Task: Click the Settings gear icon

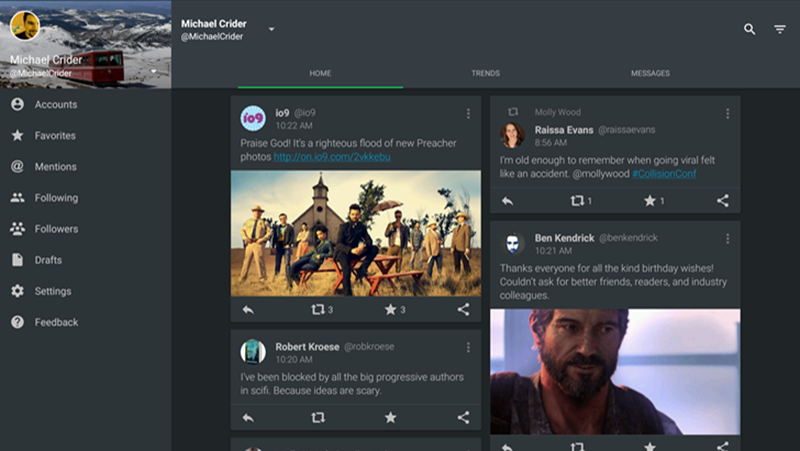Action: pos(17,291)
